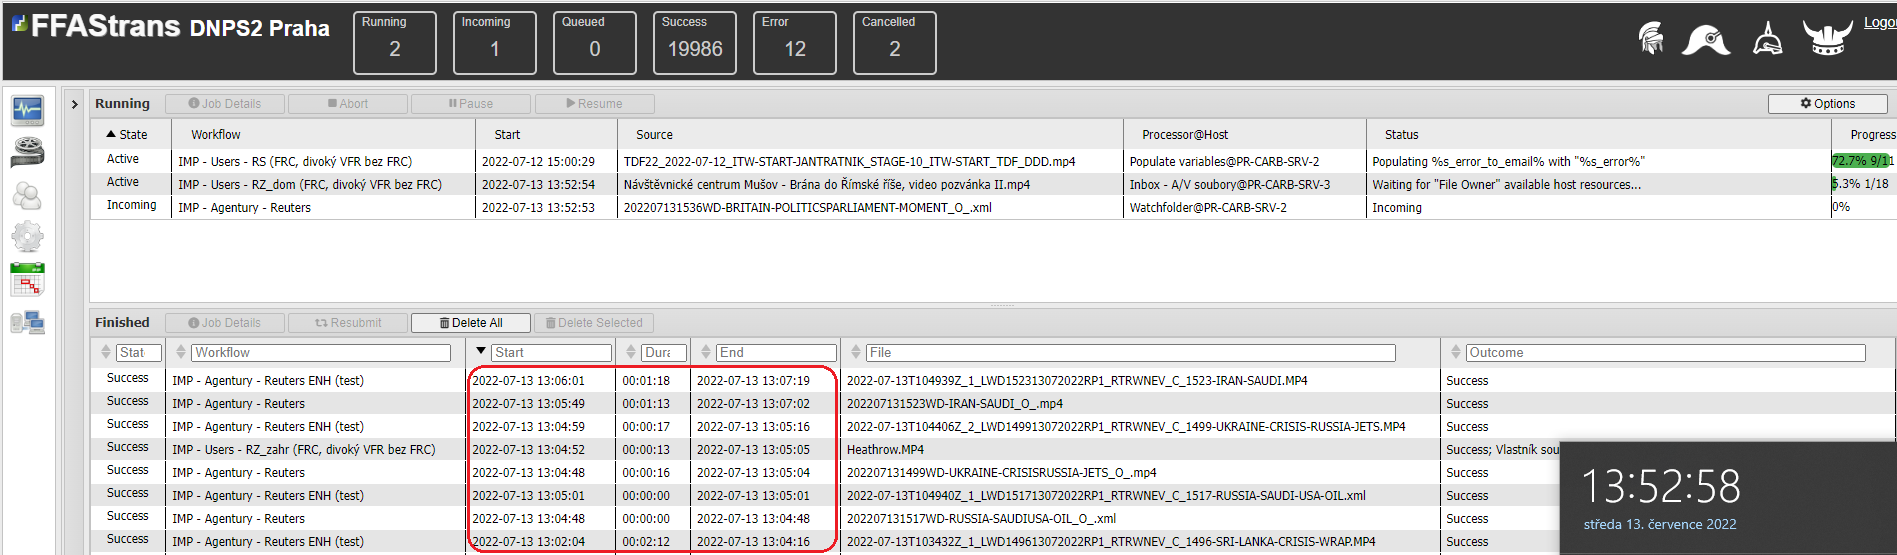Click sort icon beside Dura filter
This screenshot has height=555, width=1897.
(x=631, y=352)
